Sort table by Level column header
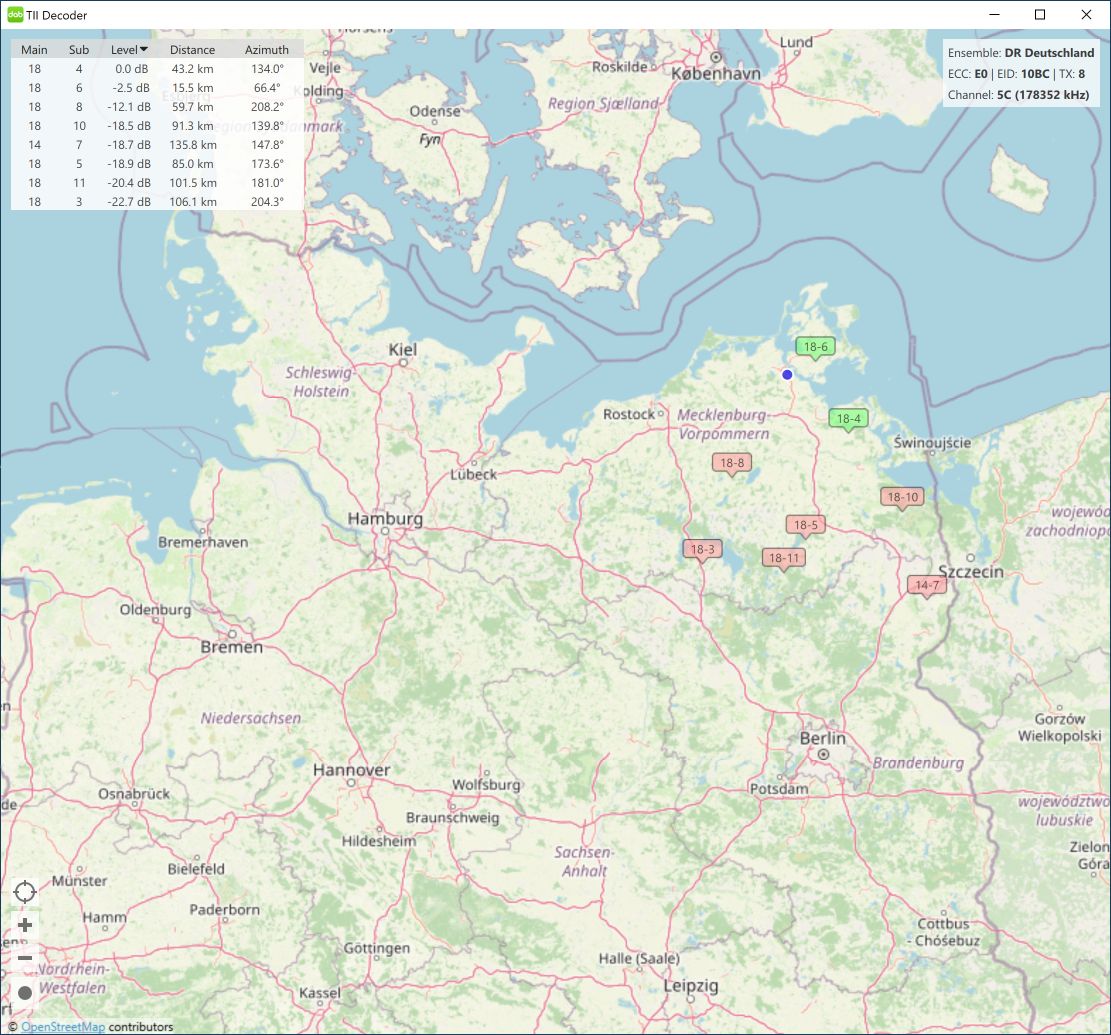 pyautogui.click(x=129, y=49)
